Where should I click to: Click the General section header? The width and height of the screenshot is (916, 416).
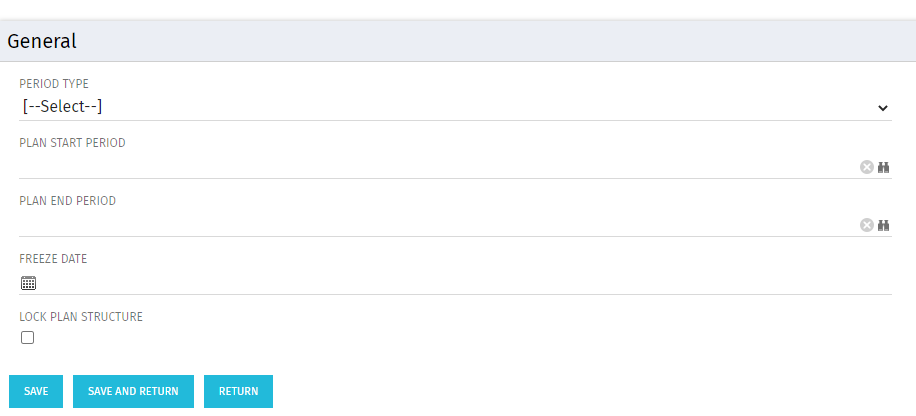click(42, 41)
